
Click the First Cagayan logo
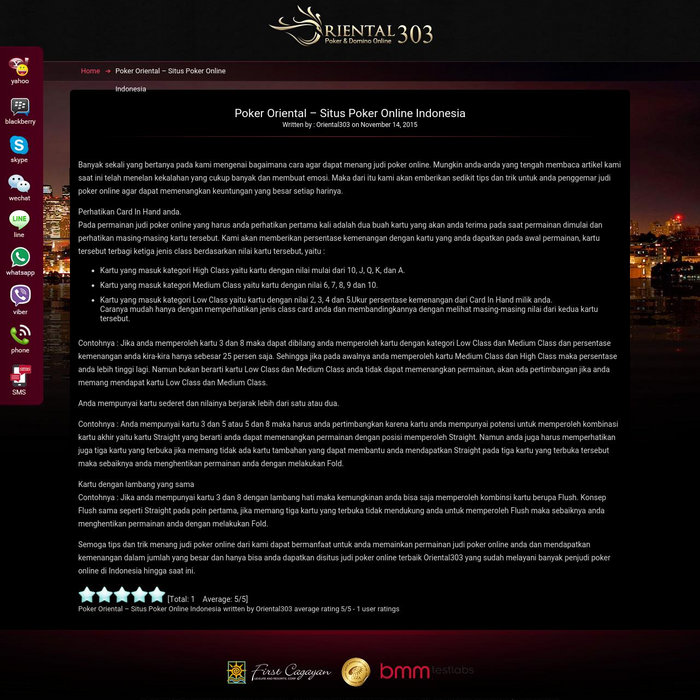coord(279,672)
